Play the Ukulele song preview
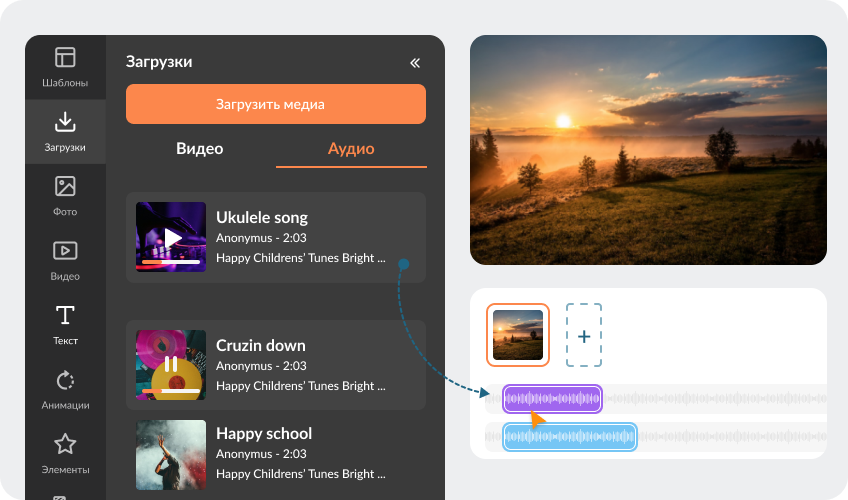848x500 pixels. point(172,238)
